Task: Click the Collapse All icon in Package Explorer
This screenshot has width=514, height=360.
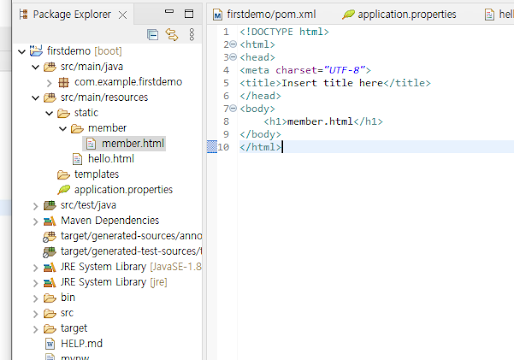Action: click(x=152, y=34)
